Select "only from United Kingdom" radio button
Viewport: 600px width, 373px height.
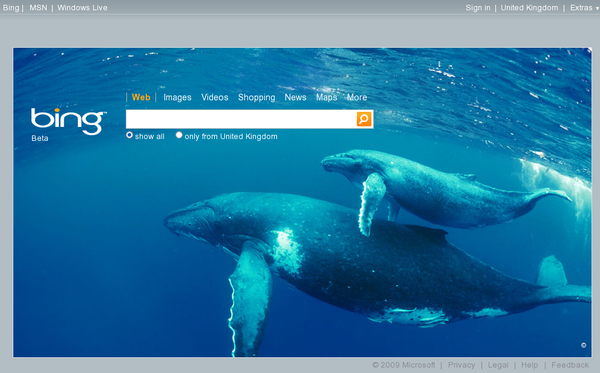[179, 135]
